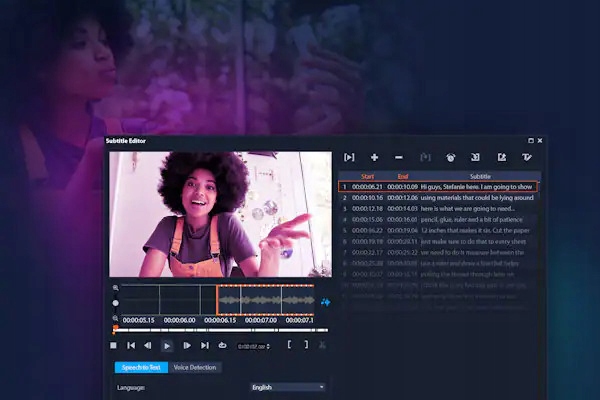Stop video playback
This screenshot has height=400, width=600.
114,345
